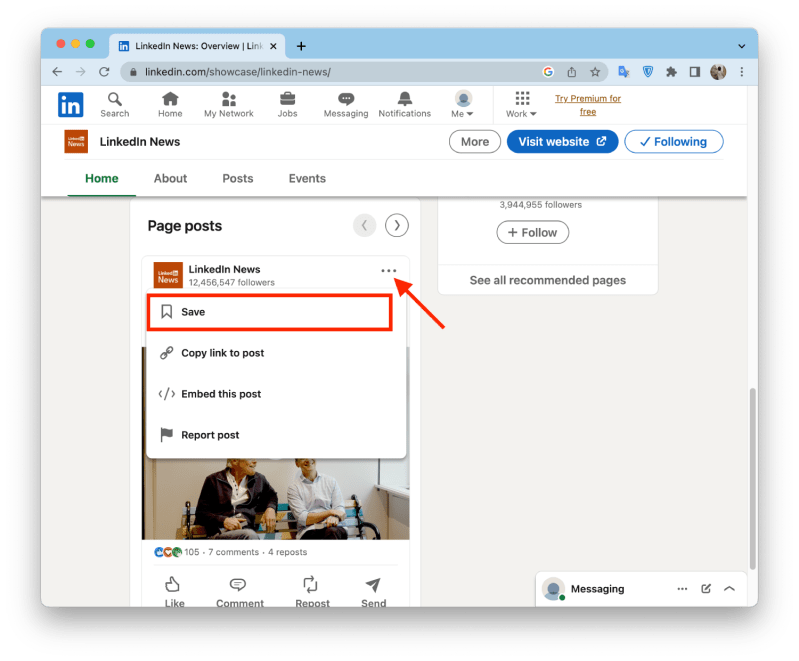
Task: Select the Home page tab
Action: [x=101, y=178]
